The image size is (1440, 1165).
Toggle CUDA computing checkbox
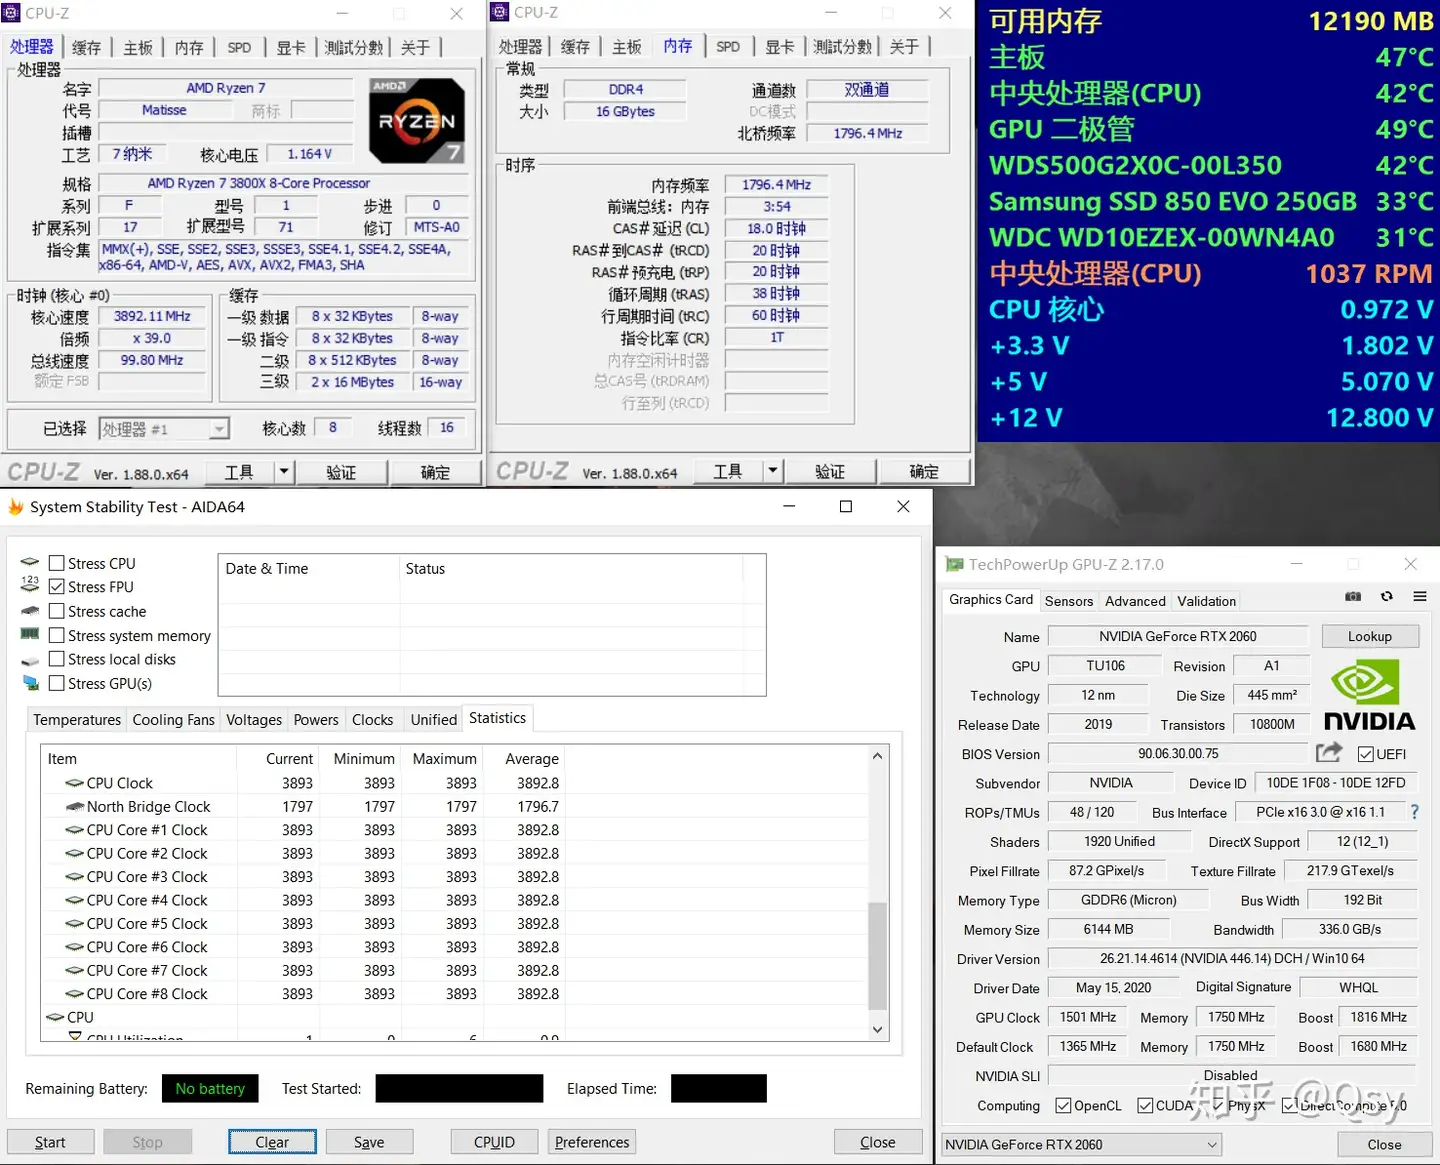pyautogui.click(x=1145, y=1105)
